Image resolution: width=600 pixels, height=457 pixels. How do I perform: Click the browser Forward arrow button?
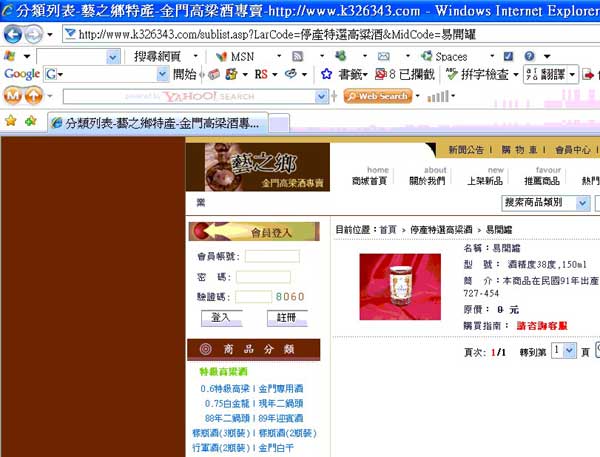(x=34, y=34)
